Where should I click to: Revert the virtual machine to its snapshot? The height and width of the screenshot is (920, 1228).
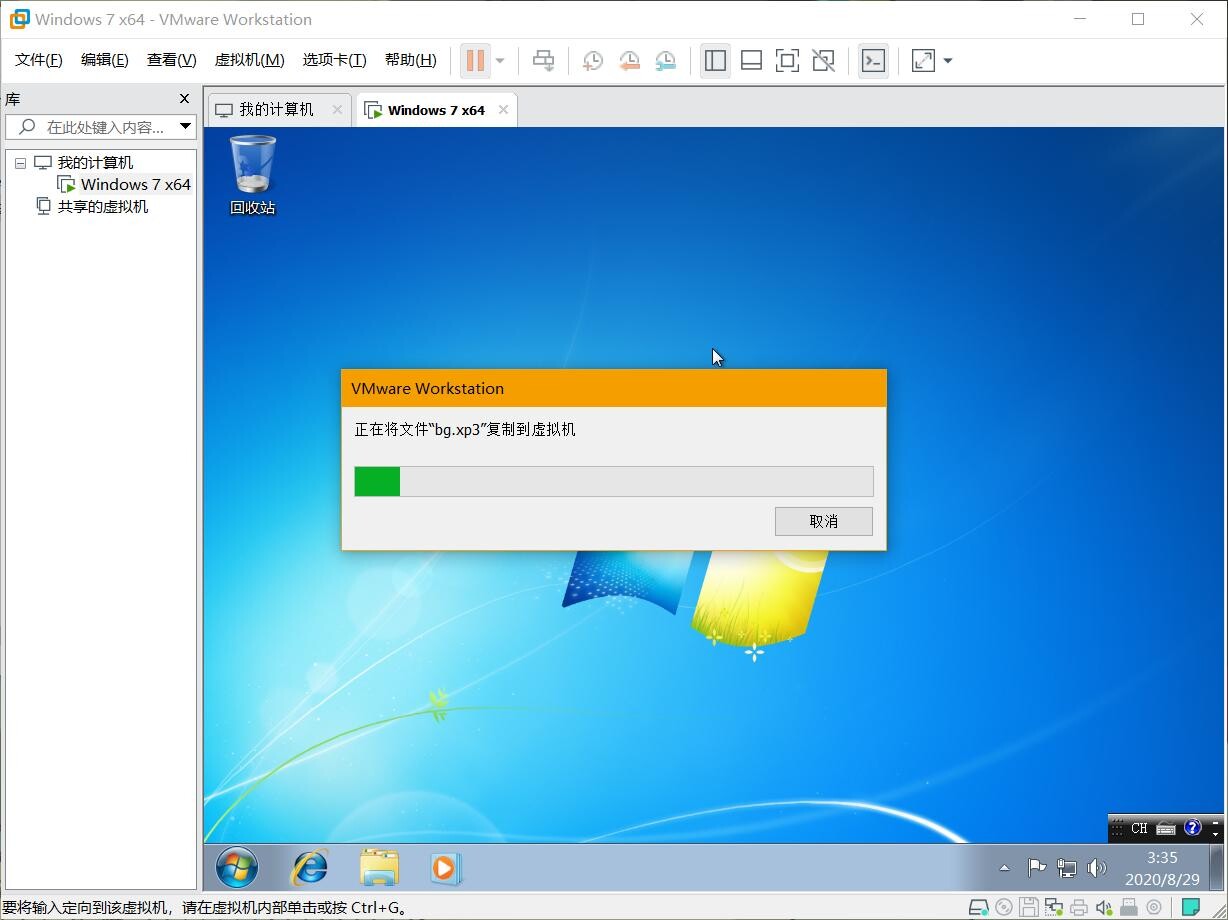point(629,61)
